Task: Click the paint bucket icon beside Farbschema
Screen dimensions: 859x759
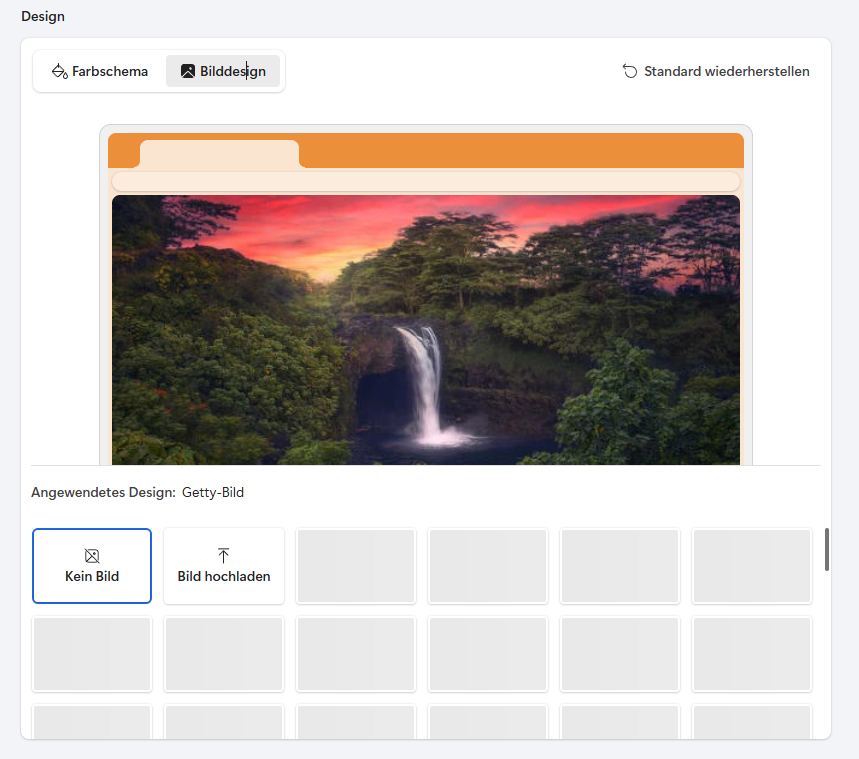Action: click(x=59, y=72)
